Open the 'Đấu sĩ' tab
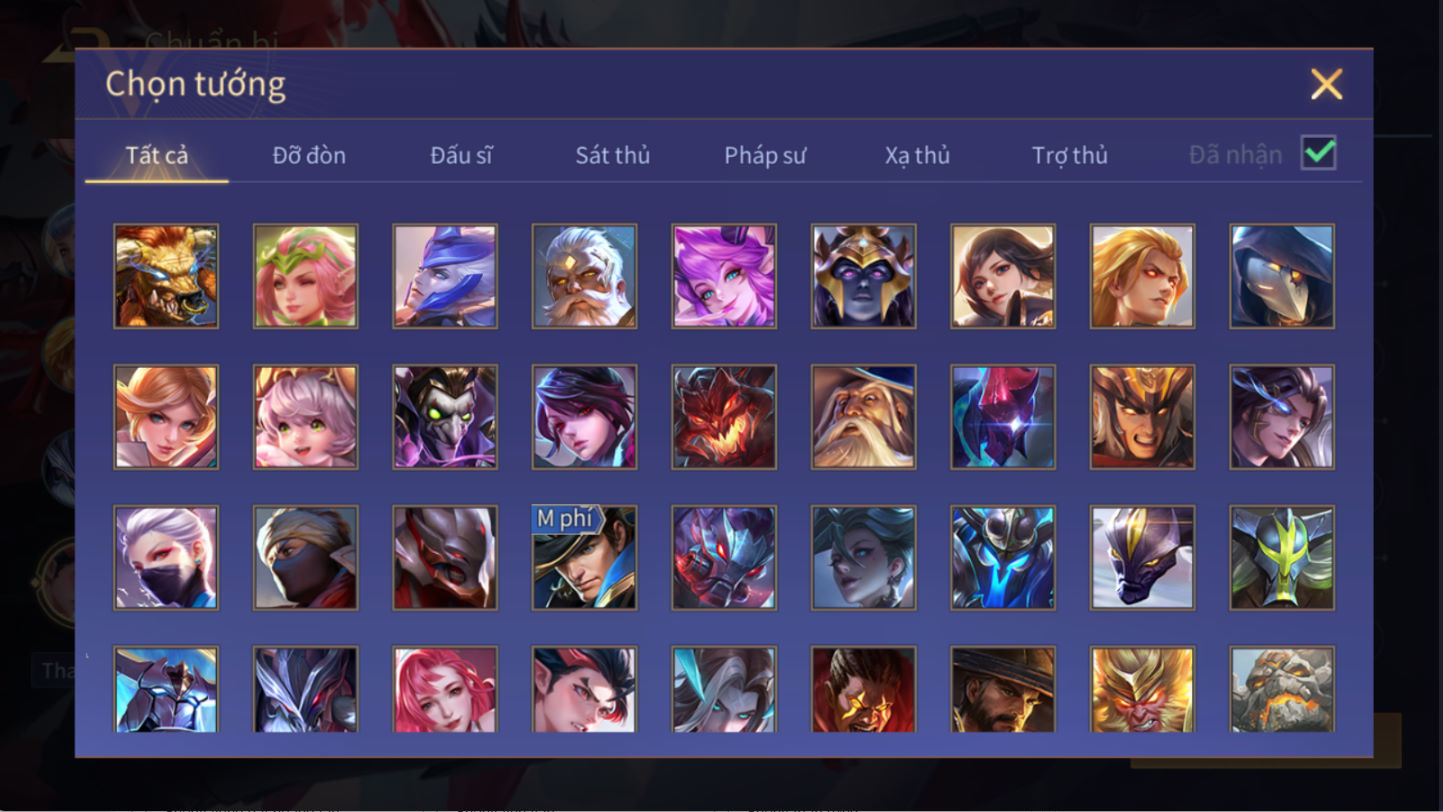The height and width of the screenshot is (812, 1443). tap(461, 155)
